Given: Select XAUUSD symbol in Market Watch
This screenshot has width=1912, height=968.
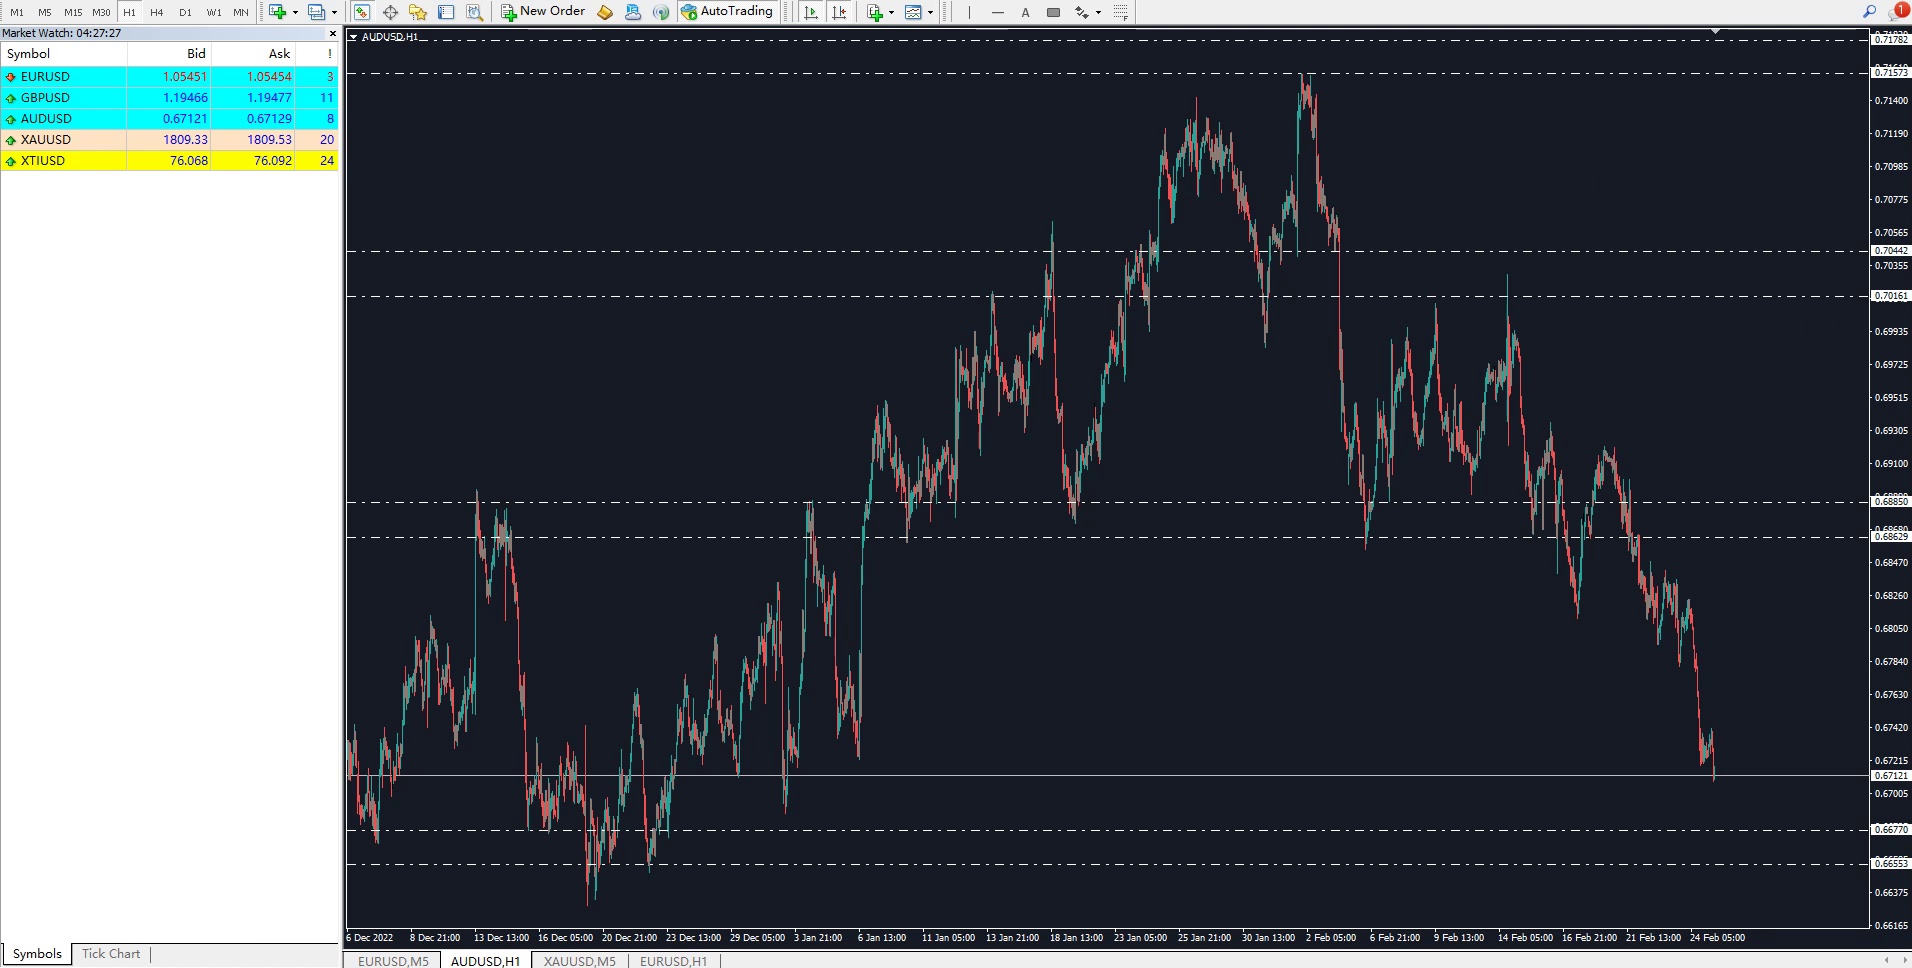Looking at the screenshot, I should tap(46, 139).
